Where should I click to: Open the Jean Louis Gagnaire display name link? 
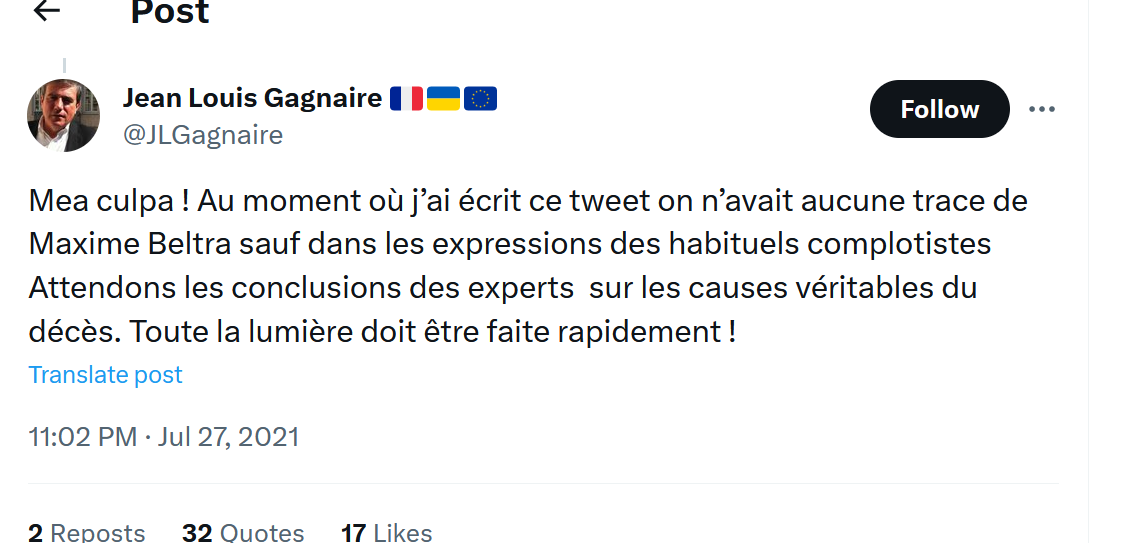click(252, 98)
